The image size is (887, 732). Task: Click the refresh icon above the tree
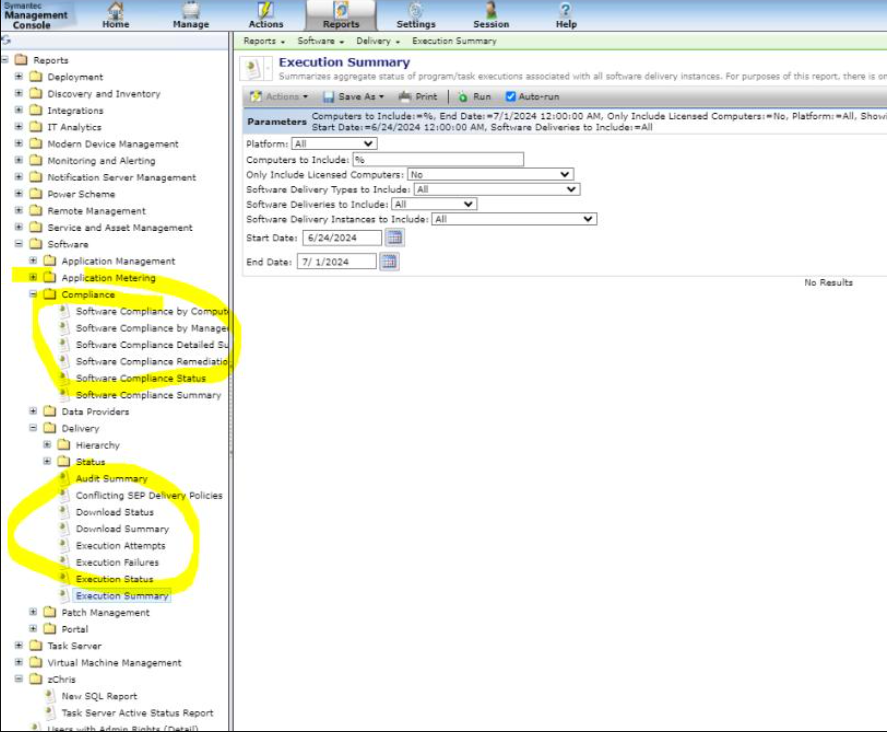(x=6, y=41)
